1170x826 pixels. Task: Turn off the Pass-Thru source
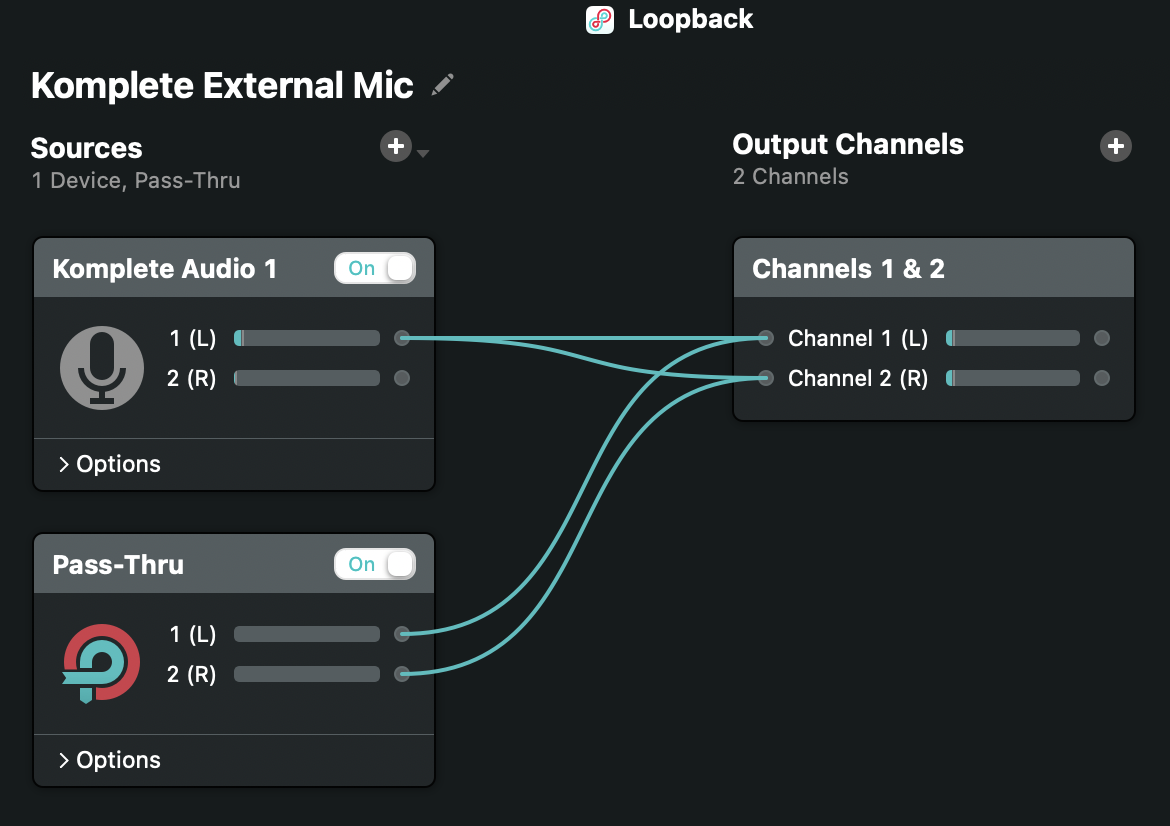point(375,564)
